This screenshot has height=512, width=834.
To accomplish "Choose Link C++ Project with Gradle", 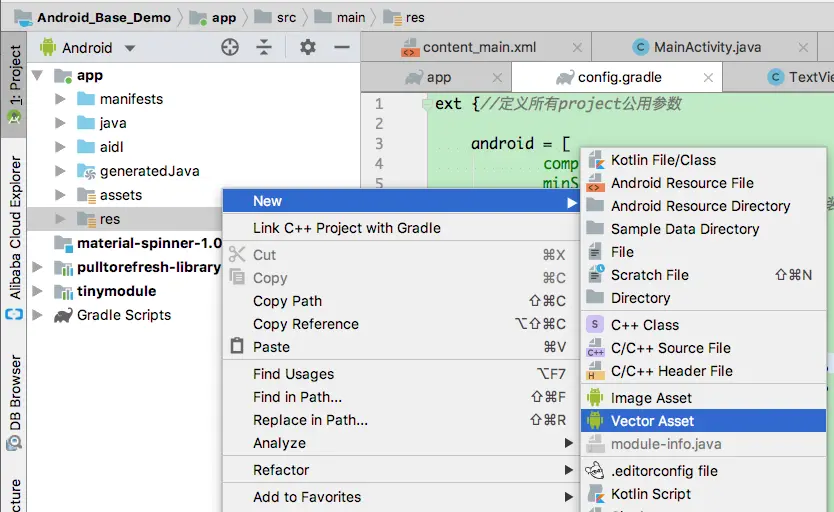I will point(401,228).
